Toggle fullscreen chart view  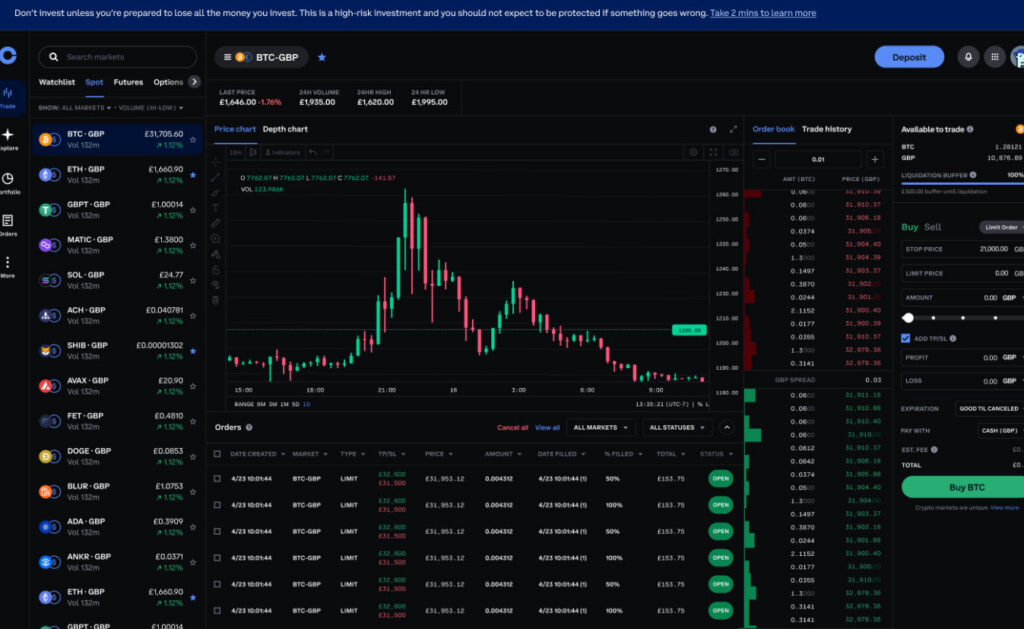coord(713,152)
